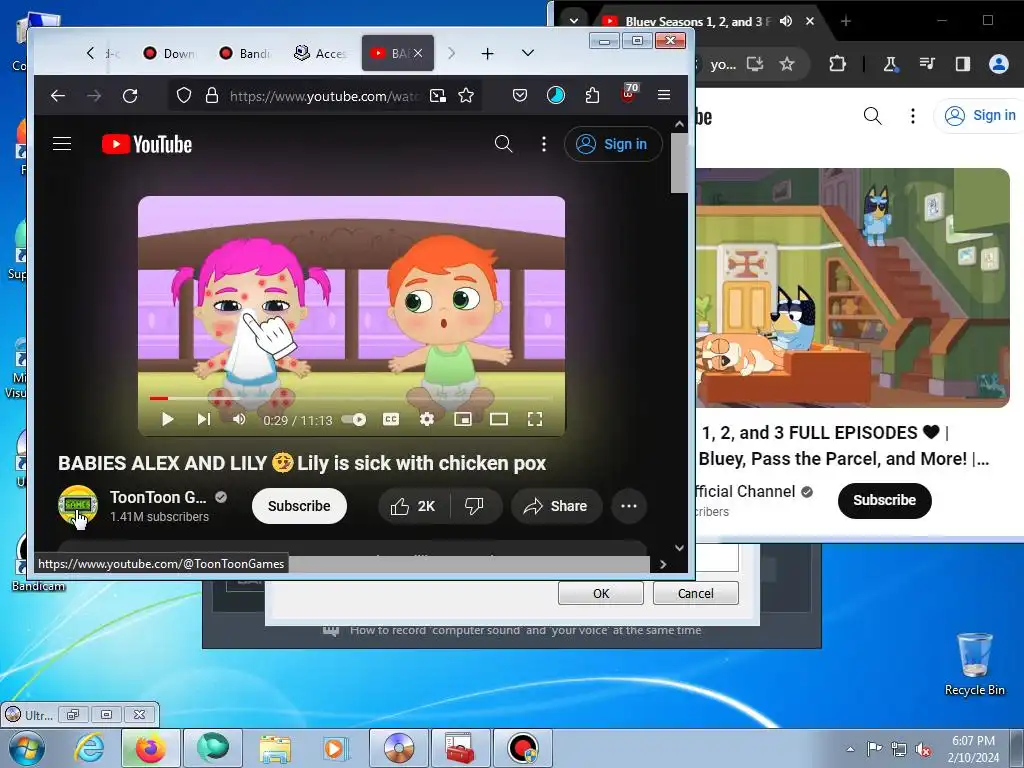Search YouTube in the Chrome window
Screen dimensions: 1024x768
click(x=872, y=116)
